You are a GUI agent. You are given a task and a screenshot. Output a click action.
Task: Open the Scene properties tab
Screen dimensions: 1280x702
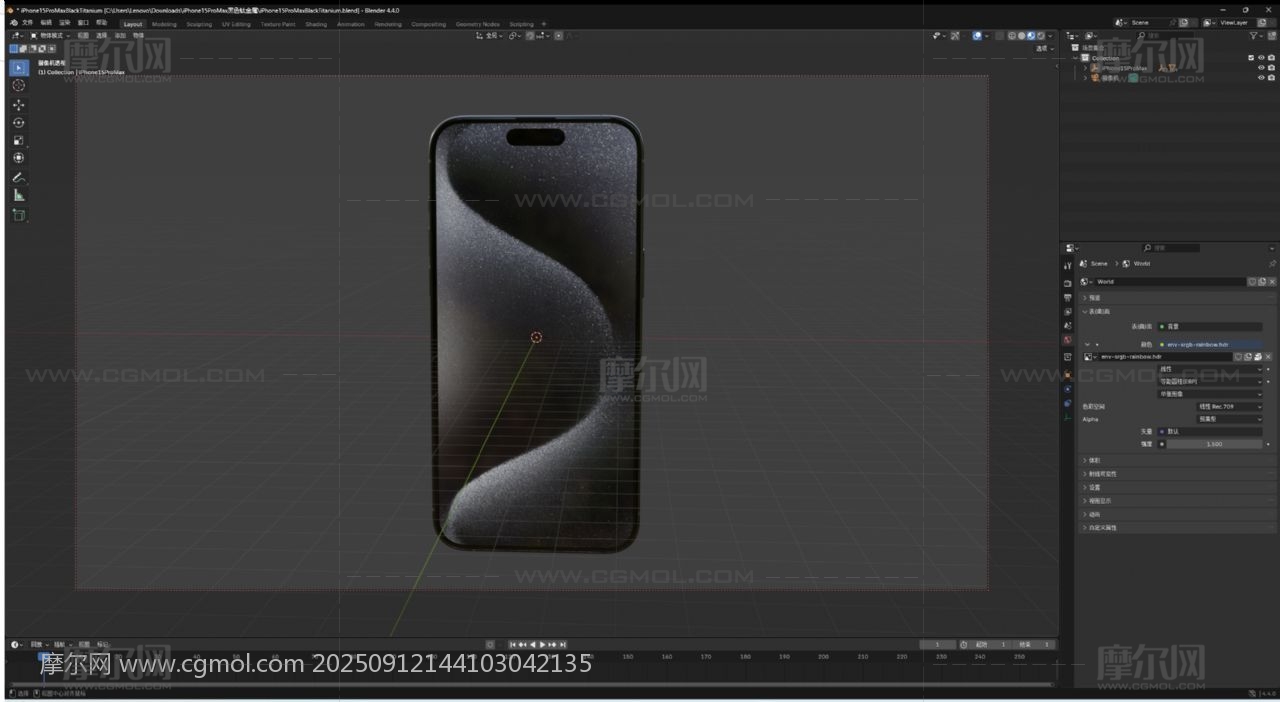1068,325
